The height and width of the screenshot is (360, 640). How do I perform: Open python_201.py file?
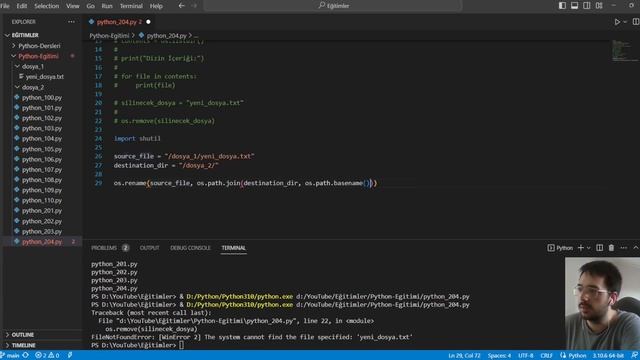coord(42,211)
